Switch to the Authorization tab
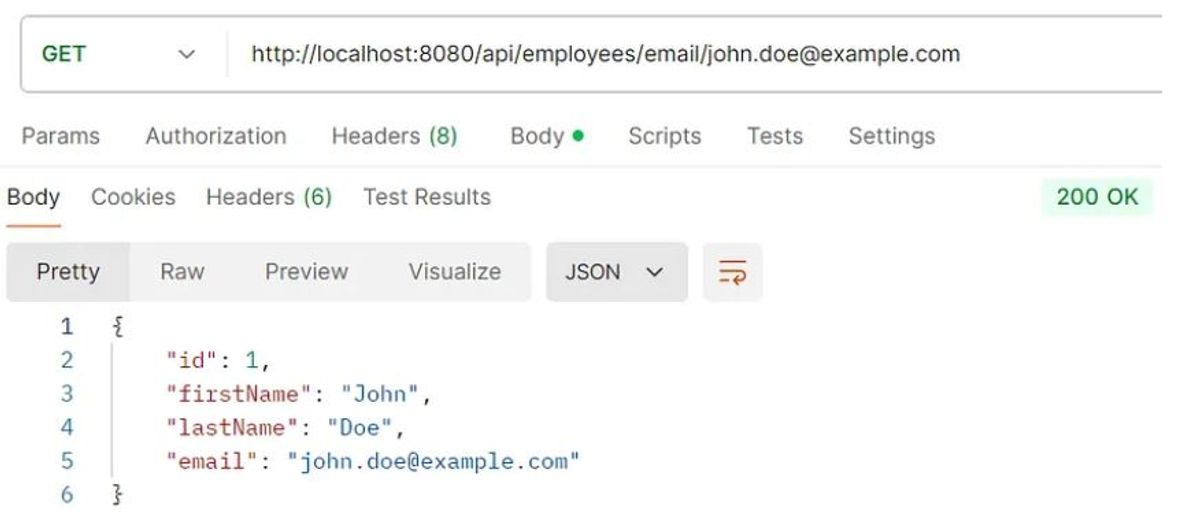 pos(216,136)
